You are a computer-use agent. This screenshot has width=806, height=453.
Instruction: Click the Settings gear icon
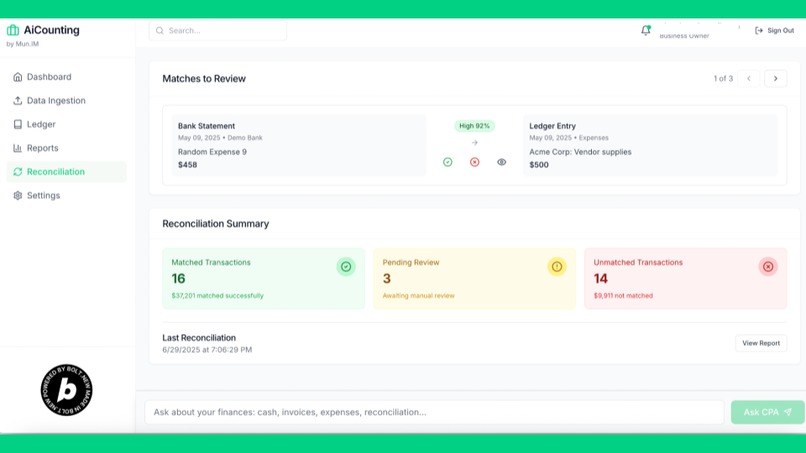(17, 195)
